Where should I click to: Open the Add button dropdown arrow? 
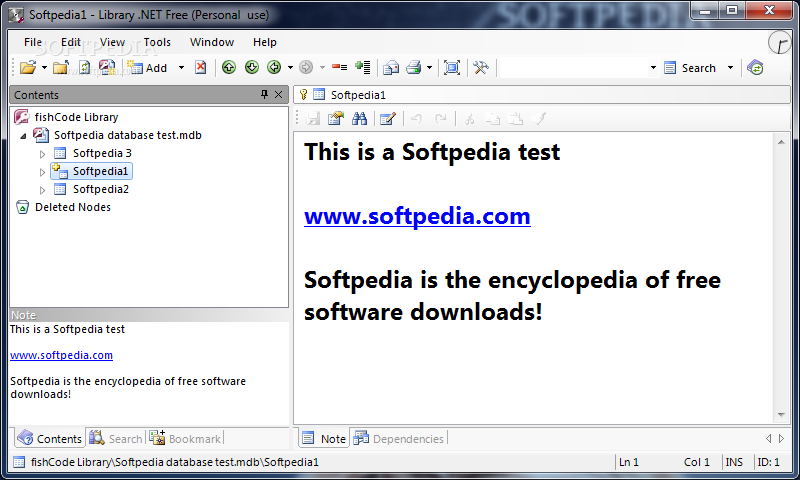point(181,67)
